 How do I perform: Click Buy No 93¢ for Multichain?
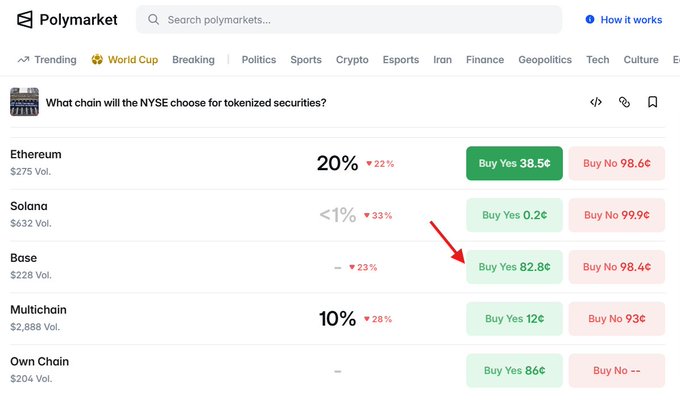[617, 319]
